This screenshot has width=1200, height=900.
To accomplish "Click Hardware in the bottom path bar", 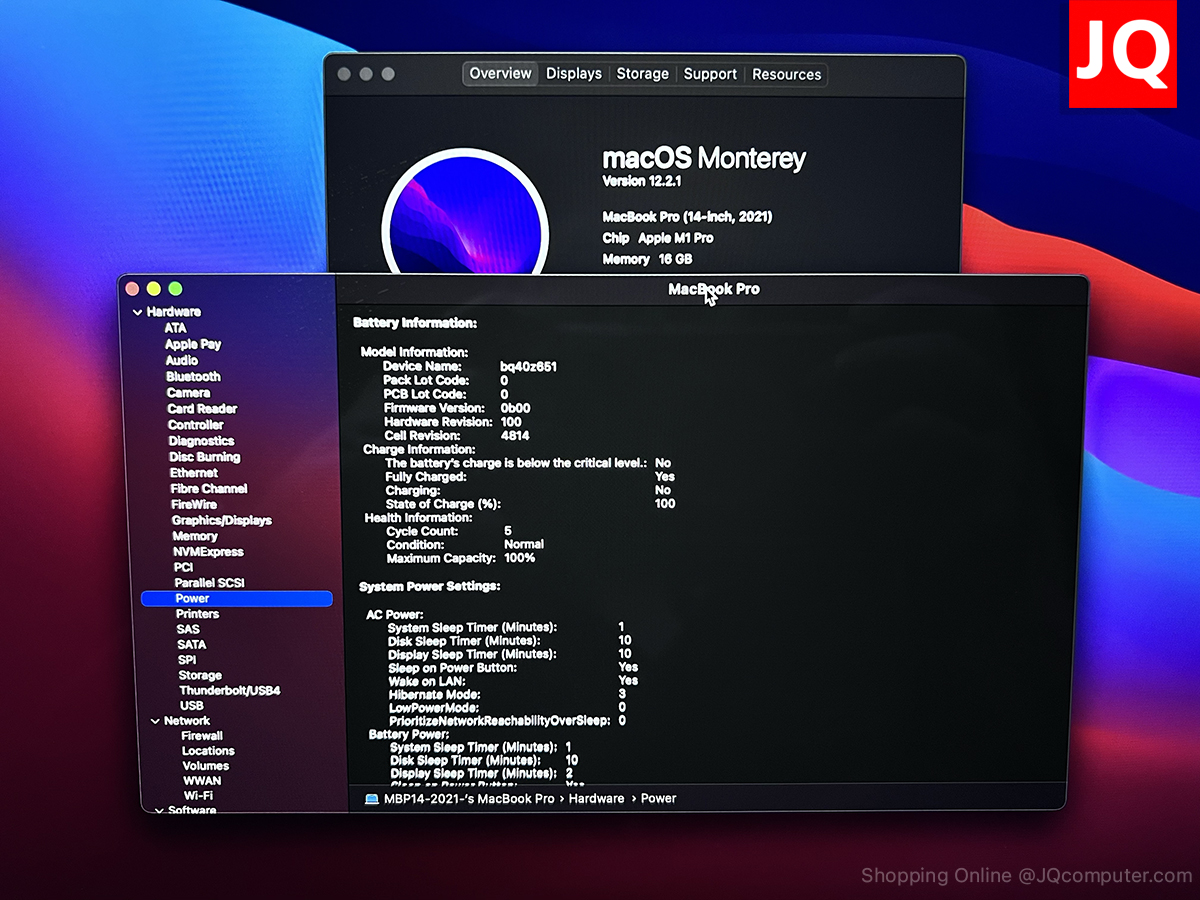I will click(x=597, y=799).
